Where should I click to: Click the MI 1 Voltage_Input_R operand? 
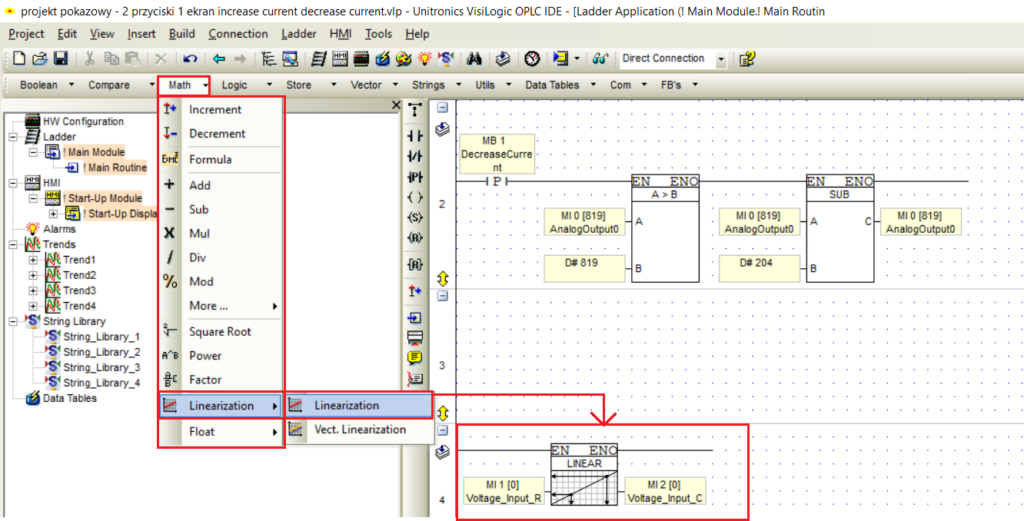click(x=503, y=491)
